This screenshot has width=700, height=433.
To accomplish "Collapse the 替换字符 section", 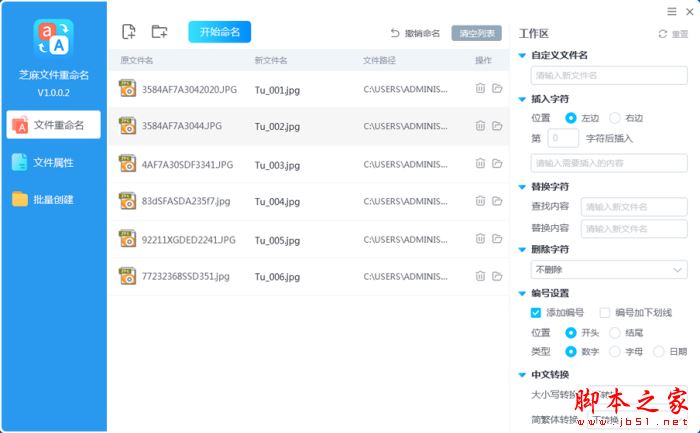I will (522, 187).
